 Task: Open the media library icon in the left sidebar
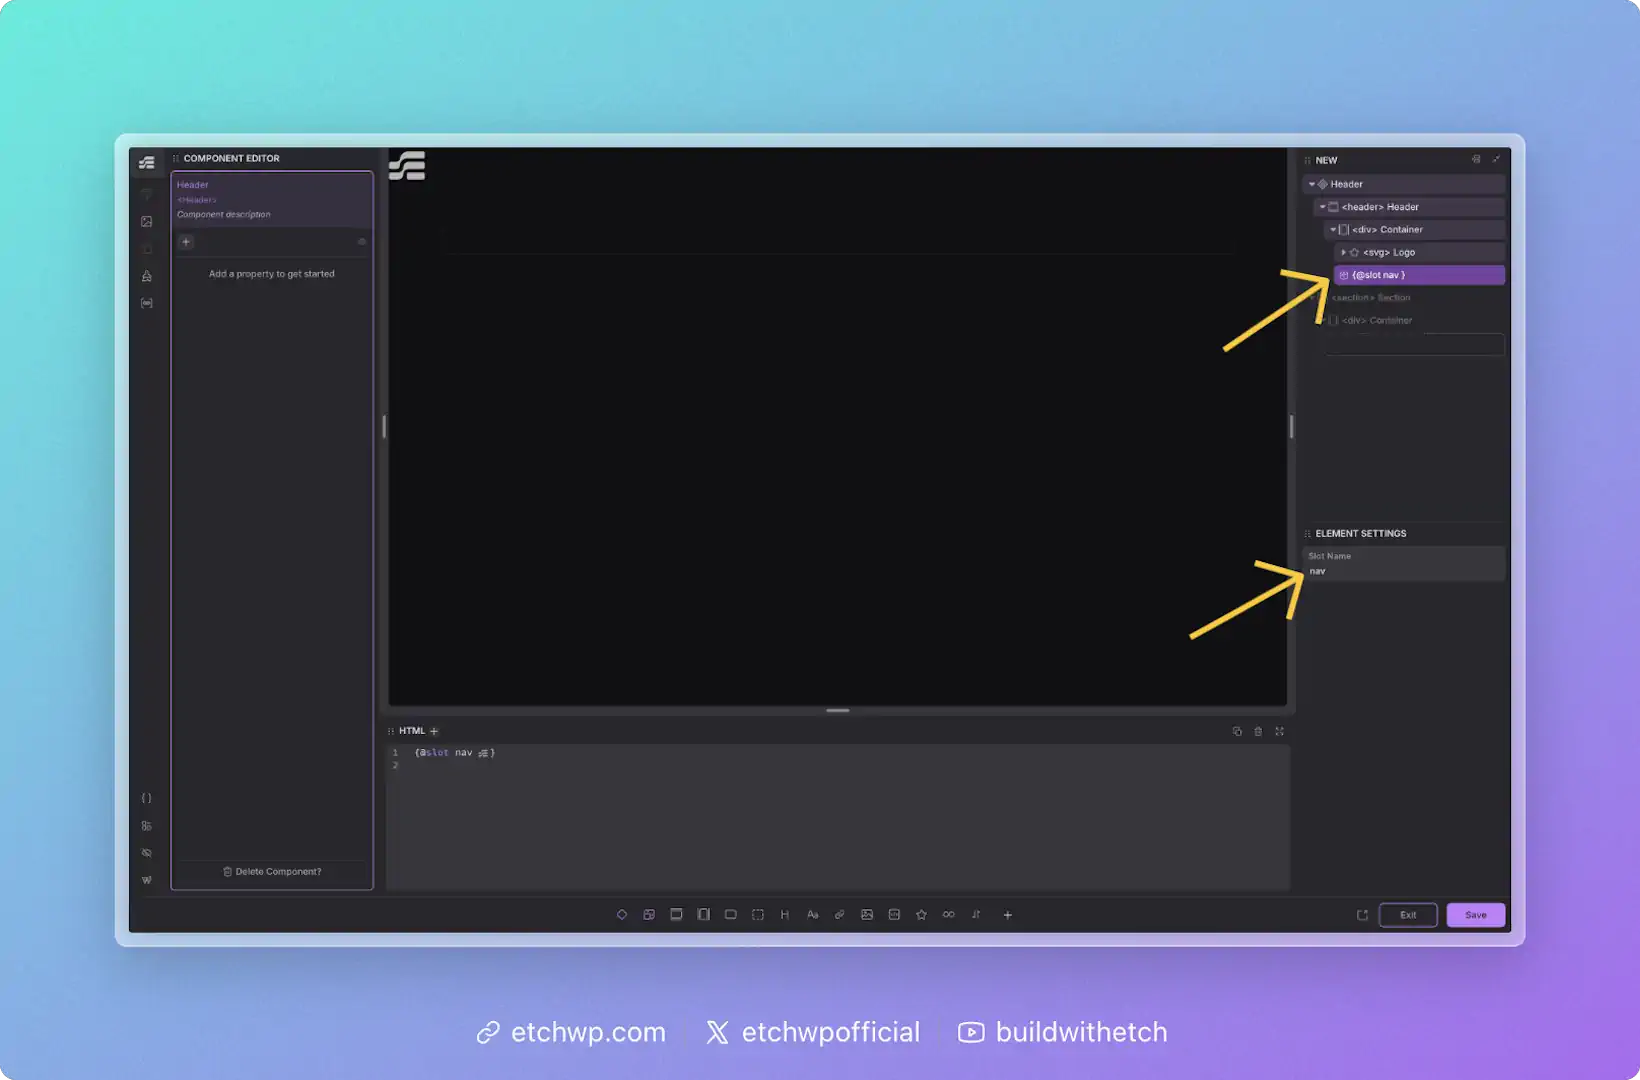[x=147, y=222]
